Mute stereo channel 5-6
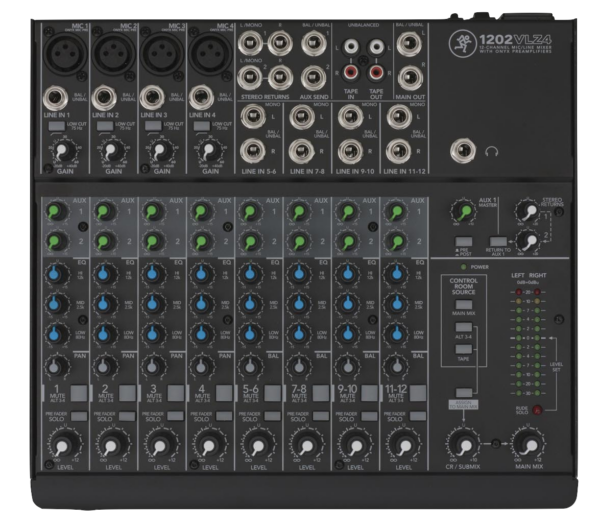This screenshot has width=600, height=526. pyautogui.click(x=272, y=393)
